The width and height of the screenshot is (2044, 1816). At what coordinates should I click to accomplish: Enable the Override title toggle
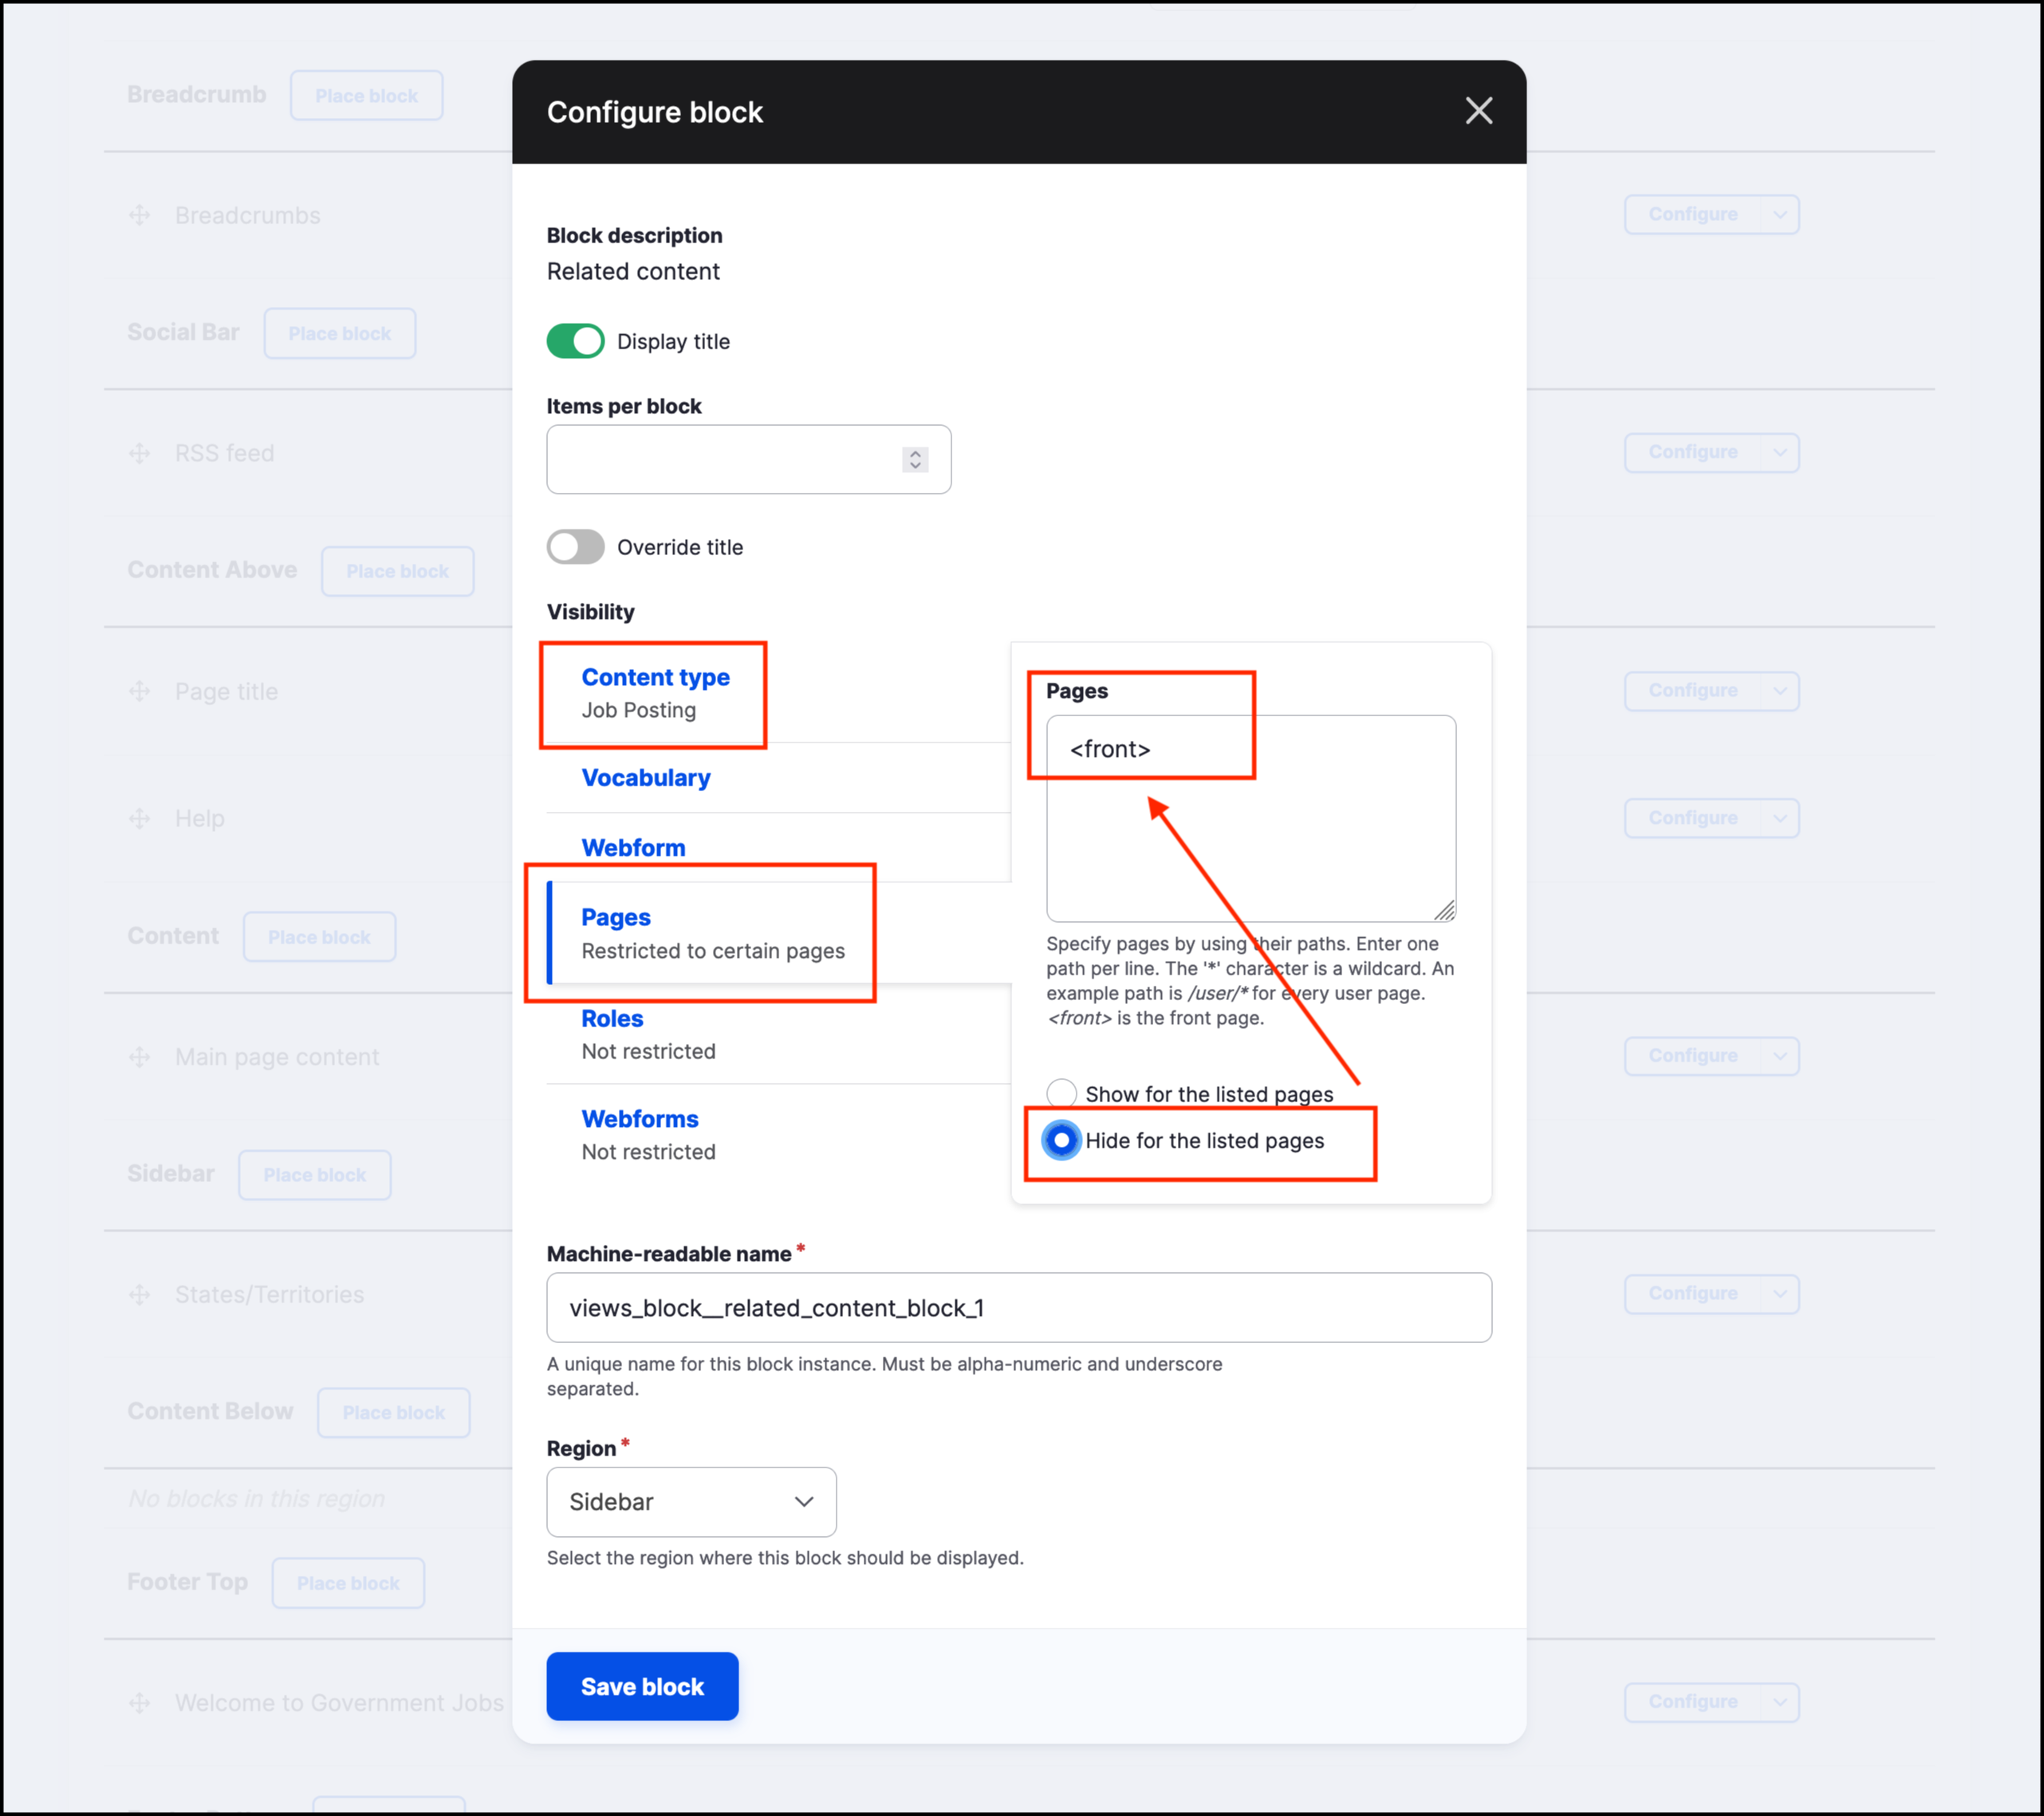pos(575,547)
